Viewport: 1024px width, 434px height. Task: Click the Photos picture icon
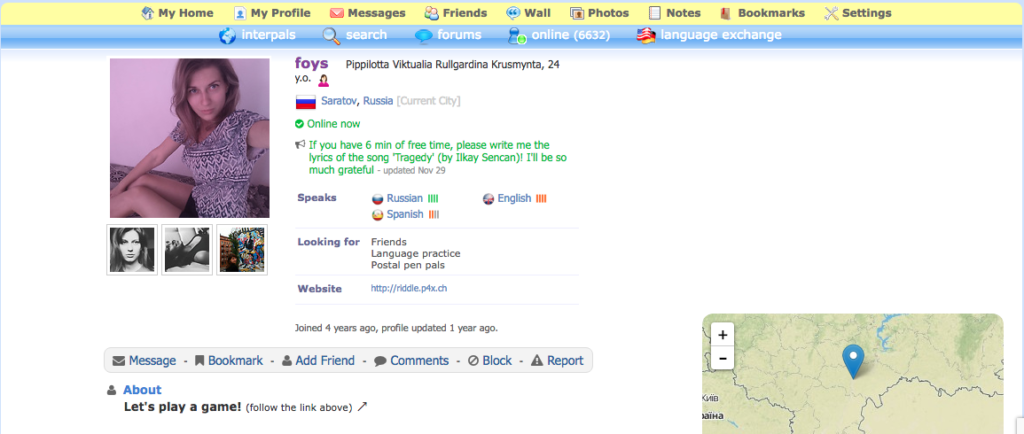click(577, 13)
